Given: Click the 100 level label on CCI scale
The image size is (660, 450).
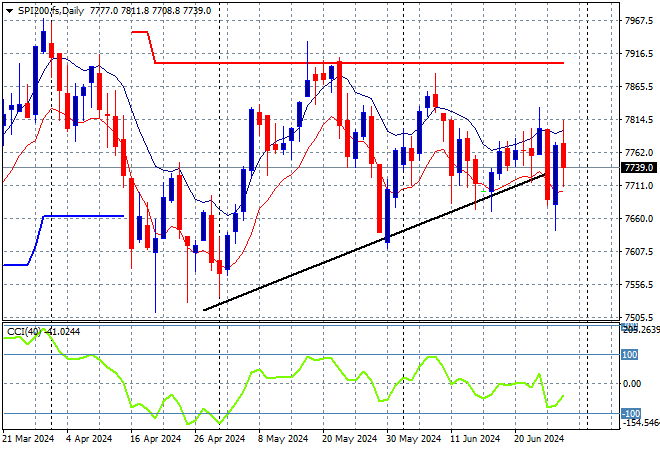Looking at the screenshot, I should click(x=630, y=355).
